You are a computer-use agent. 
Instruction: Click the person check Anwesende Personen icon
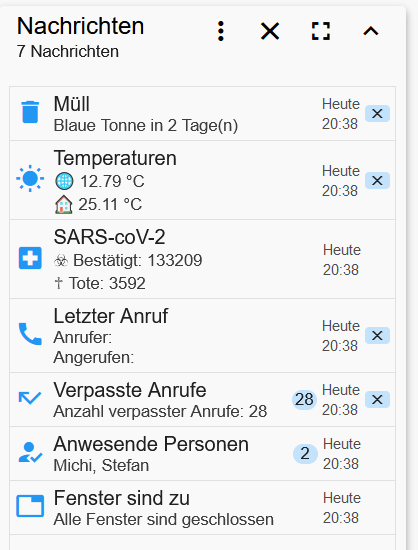click(x=30, y=452)
